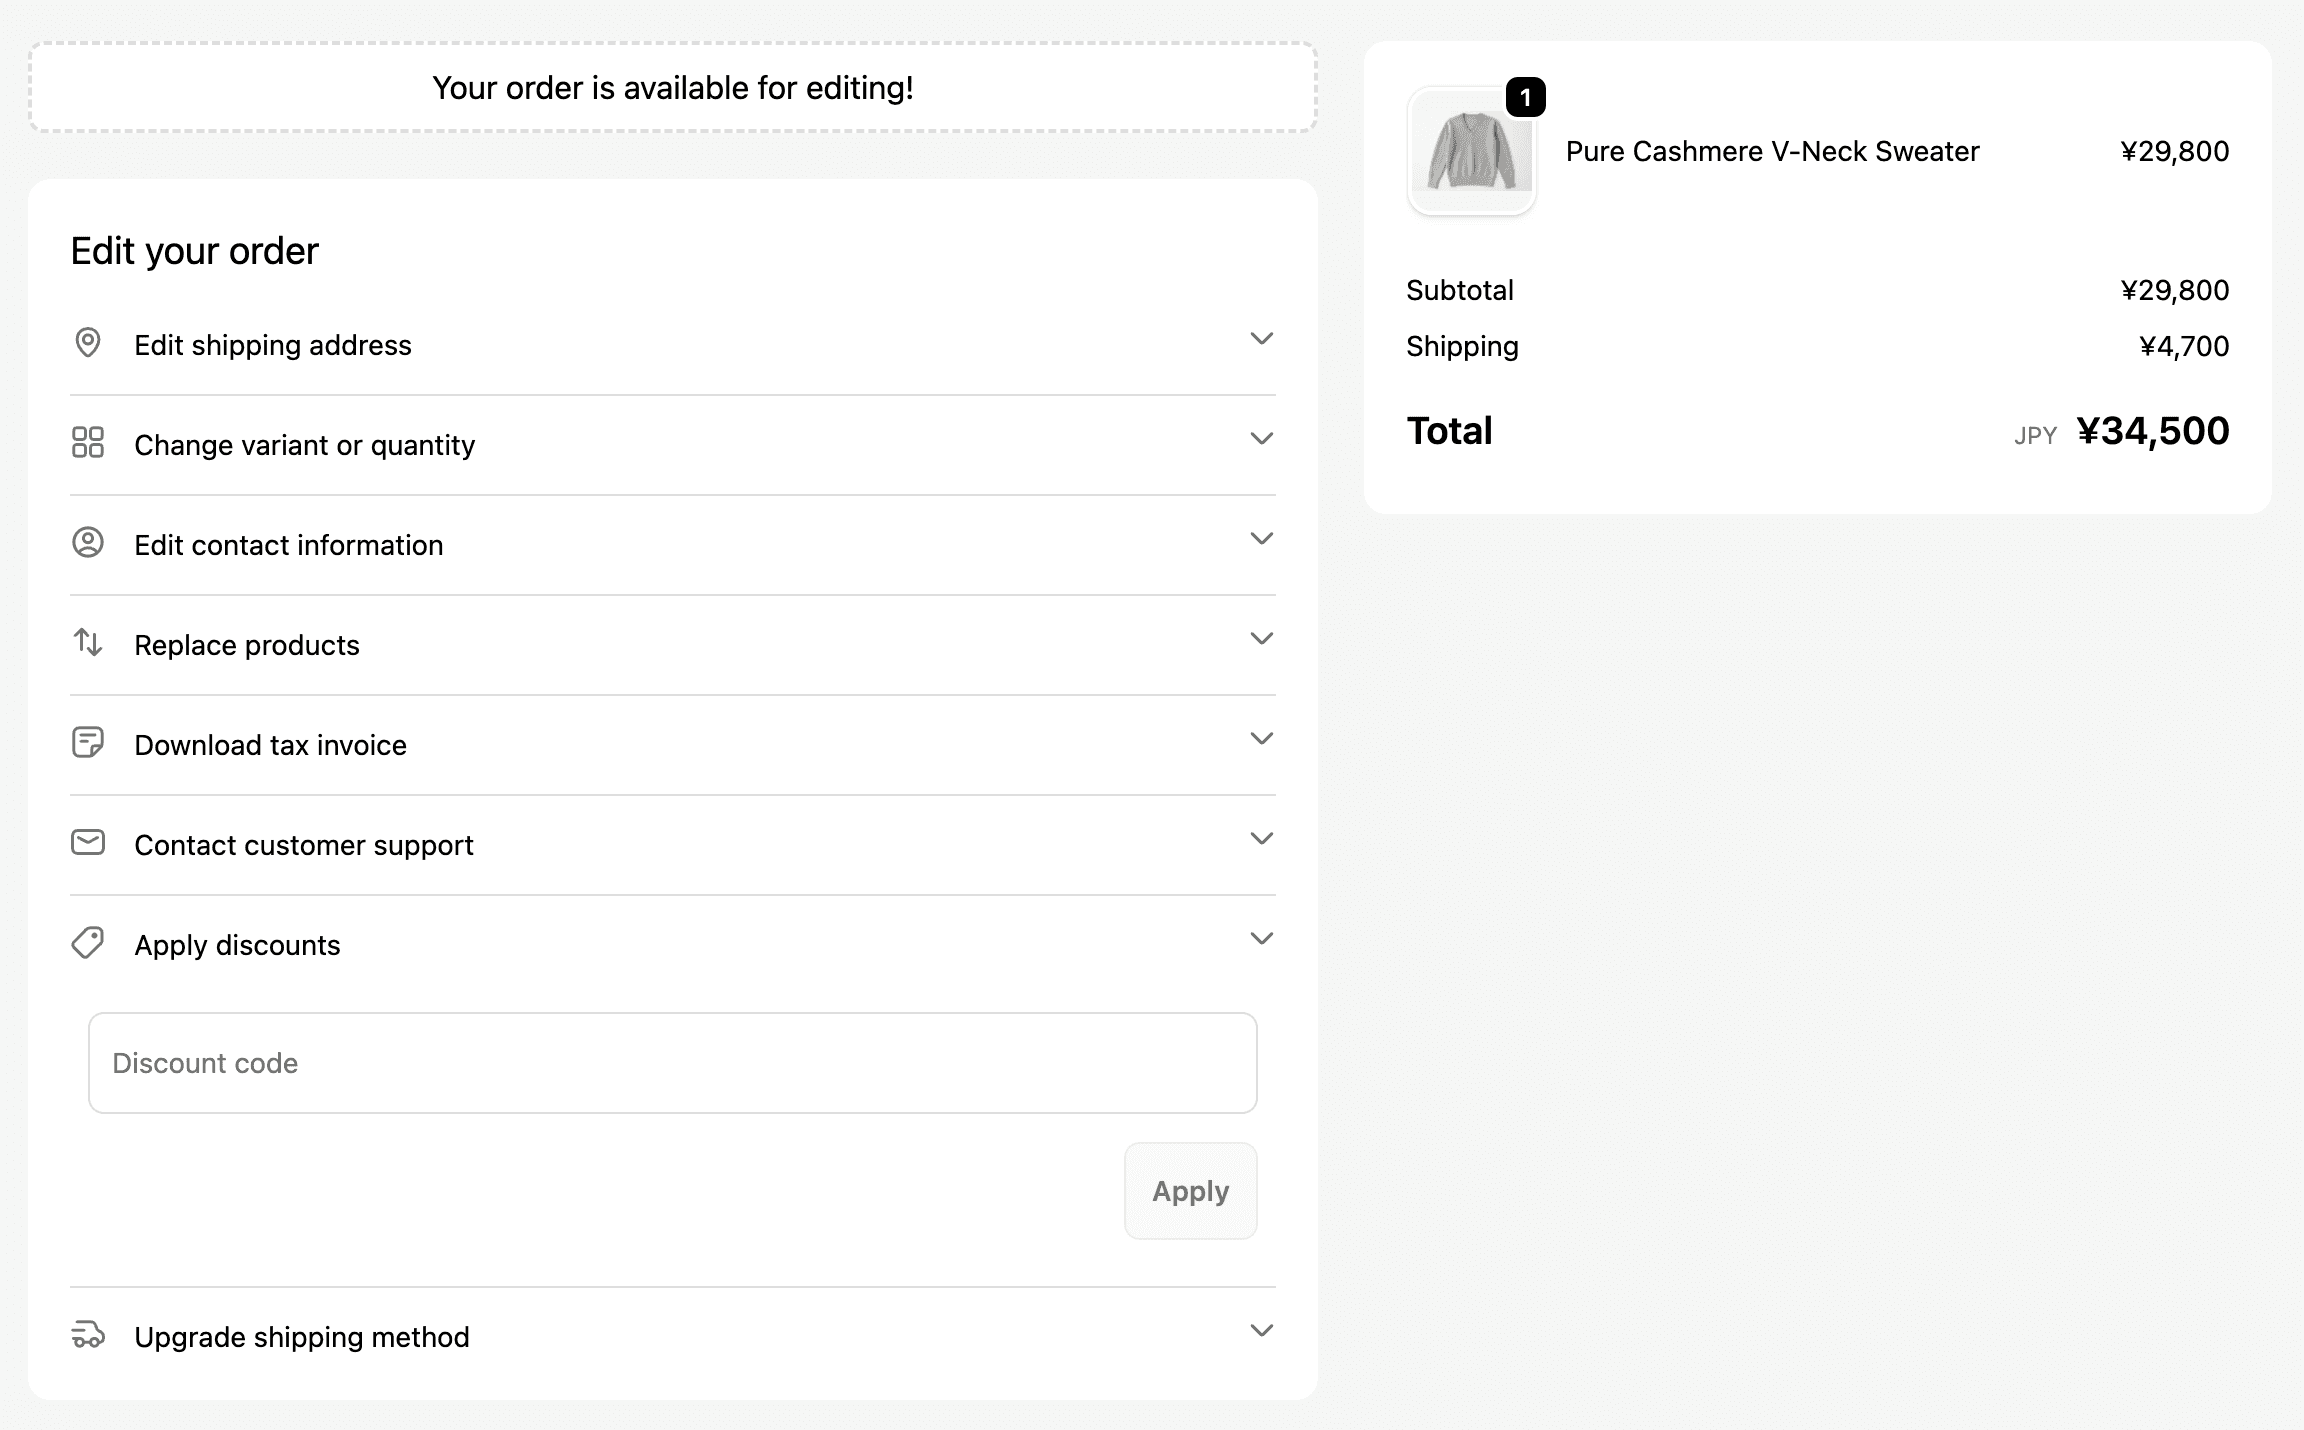Click the Shipping label in order summary
Image resolution: width=2304 pixels, height=1430 pixels.
(x=1462, y=346)
